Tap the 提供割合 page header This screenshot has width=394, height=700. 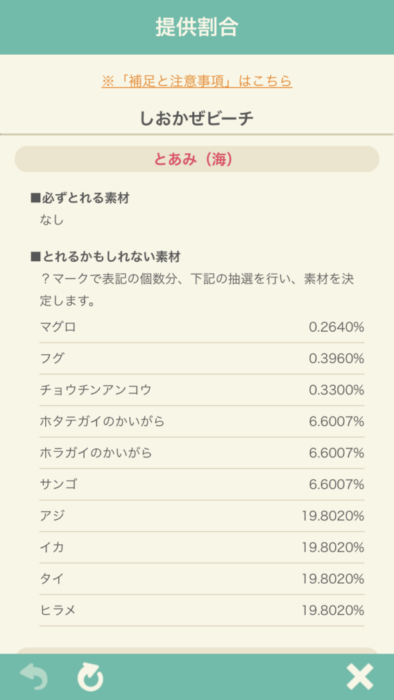pyautogui.click(x=197, y=27)
